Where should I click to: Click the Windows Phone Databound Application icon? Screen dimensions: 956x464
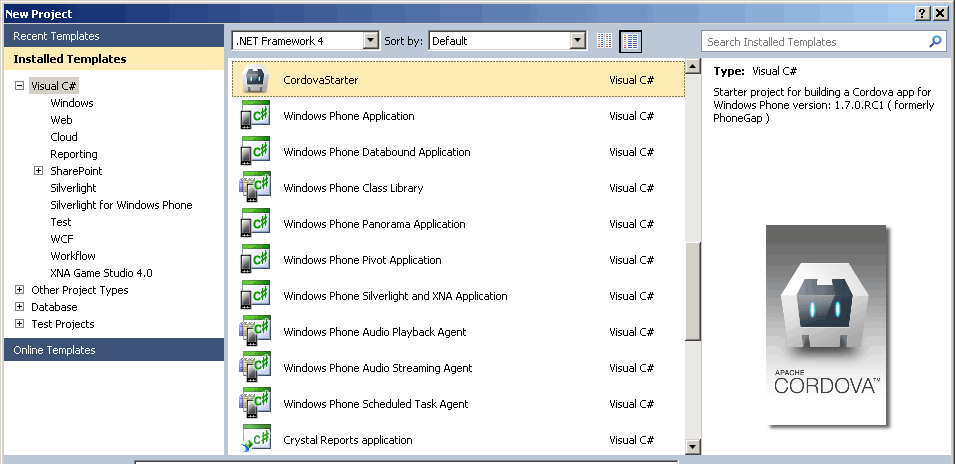255,152
